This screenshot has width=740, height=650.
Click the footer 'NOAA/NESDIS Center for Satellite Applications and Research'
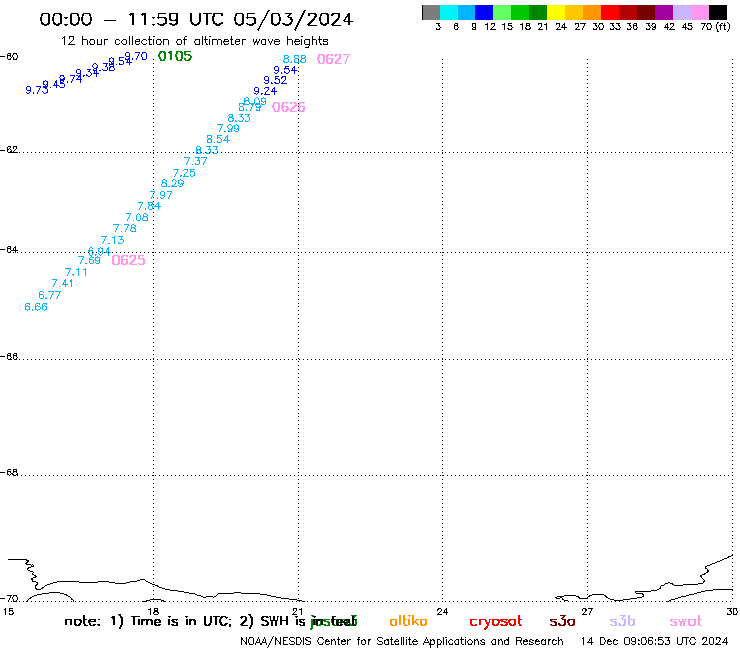(x=402, y=642)
